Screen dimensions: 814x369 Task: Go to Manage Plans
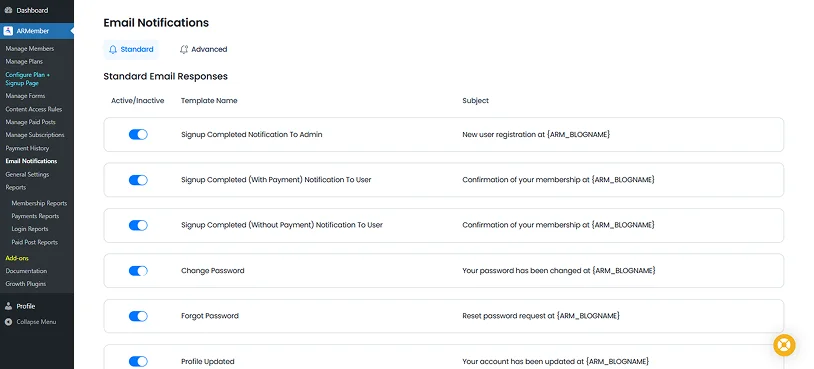(x=24, y=61)
